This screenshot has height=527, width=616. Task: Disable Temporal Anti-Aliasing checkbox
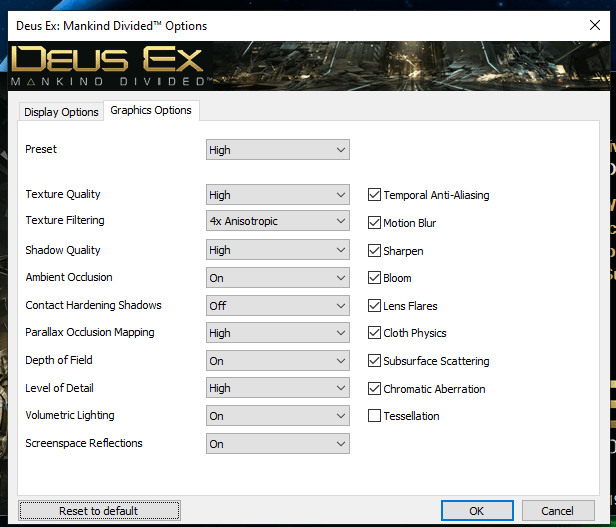coord(375,195)
